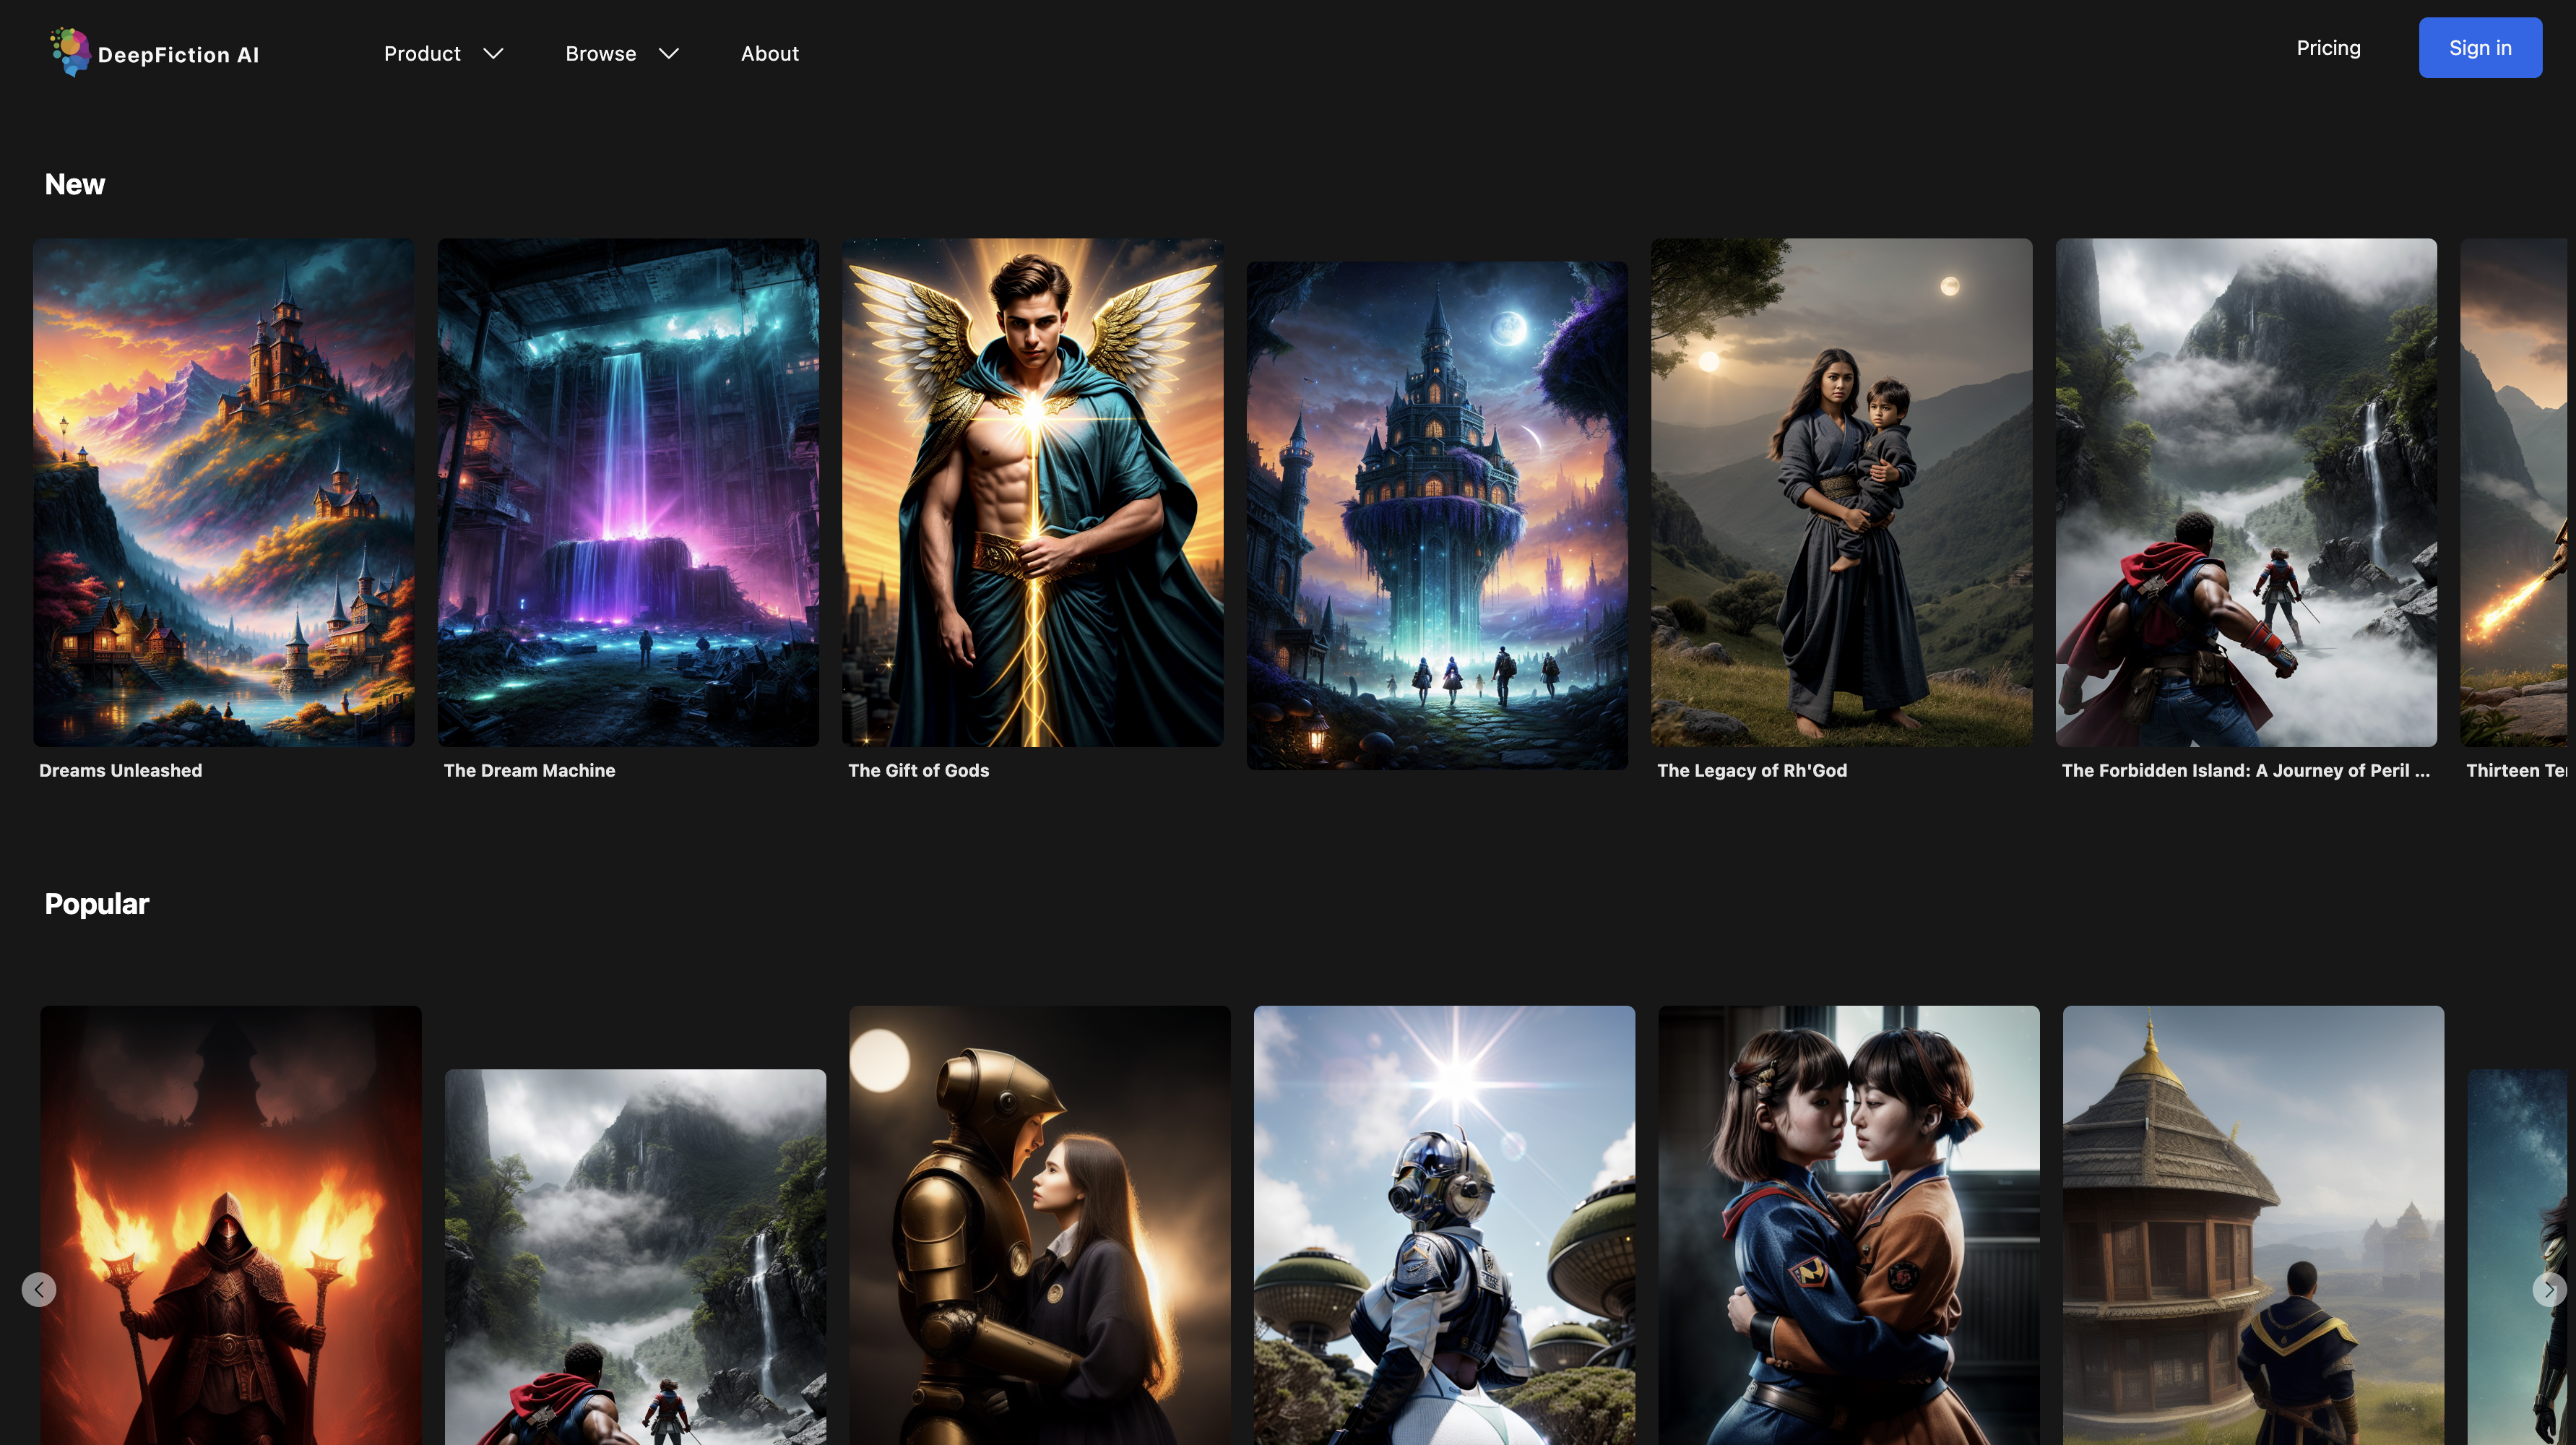This screenshot has width=2576, height=1445.
Task: Click the left carousel arrow in Popular
Action: coord(39,1289)
